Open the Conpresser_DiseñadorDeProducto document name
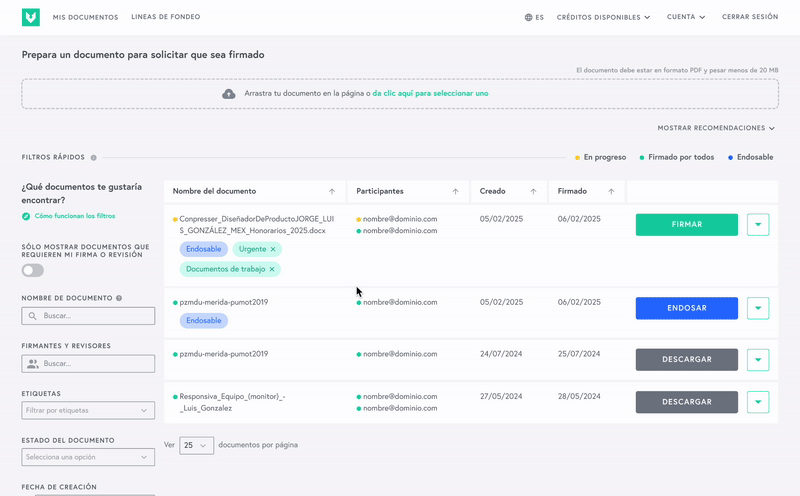The height and width of the screenshot is (496, 800). click(x=257, y=225)
